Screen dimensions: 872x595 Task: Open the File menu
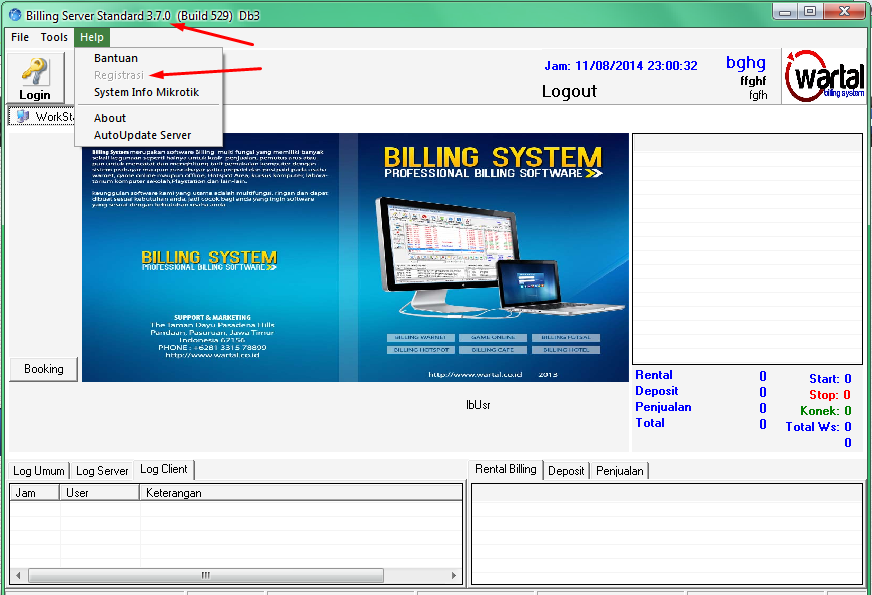20,37
